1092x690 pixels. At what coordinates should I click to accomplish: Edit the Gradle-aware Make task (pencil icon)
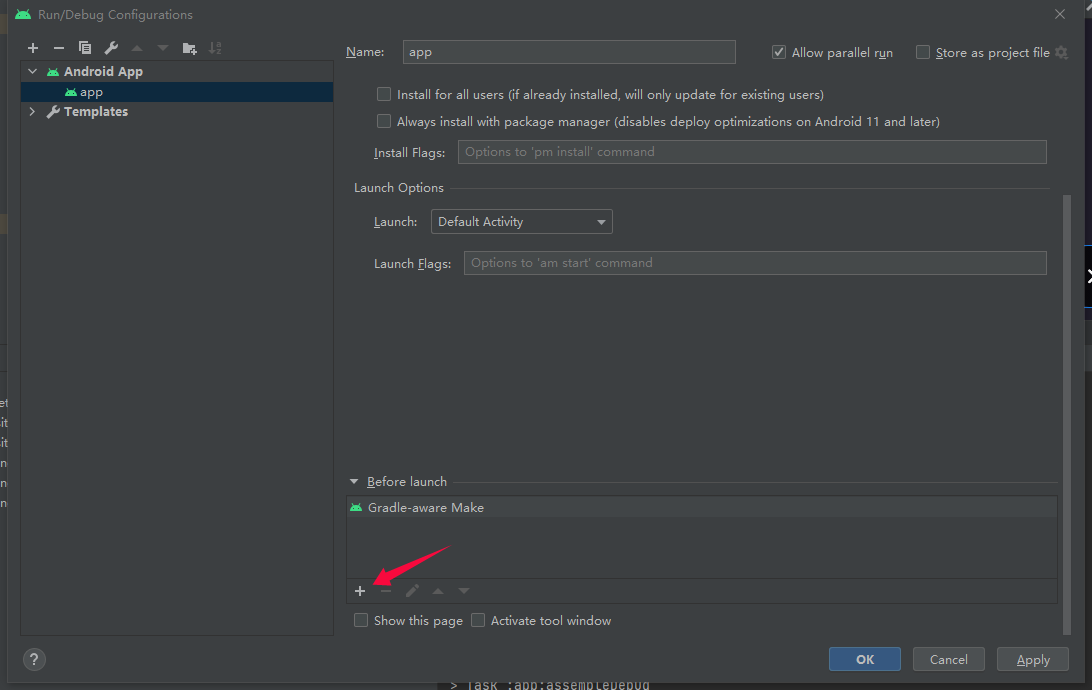(x=411, y=590)
